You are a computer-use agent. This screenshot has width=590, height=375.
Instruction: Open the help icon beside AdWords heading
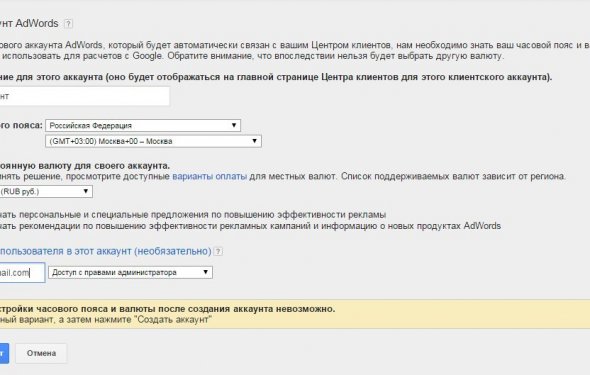pos(68,24)
